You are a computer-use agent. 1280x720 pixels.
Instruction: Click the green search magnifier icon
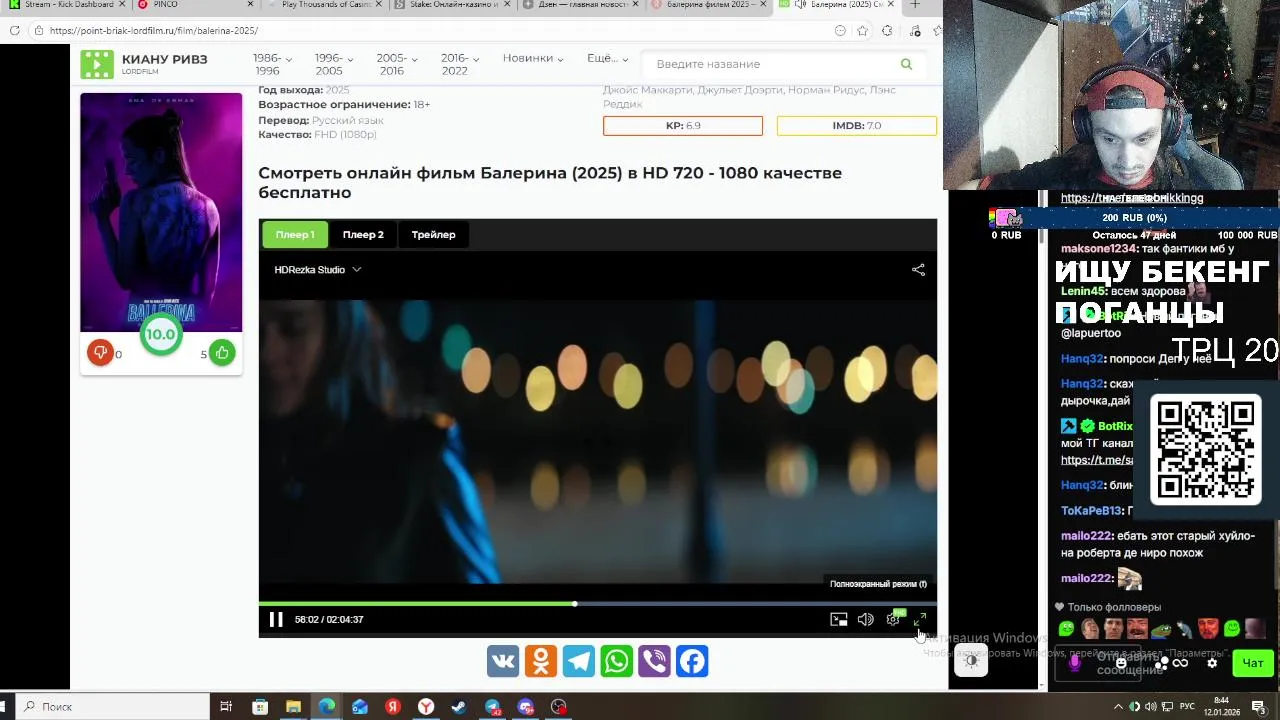click(906, 64)
